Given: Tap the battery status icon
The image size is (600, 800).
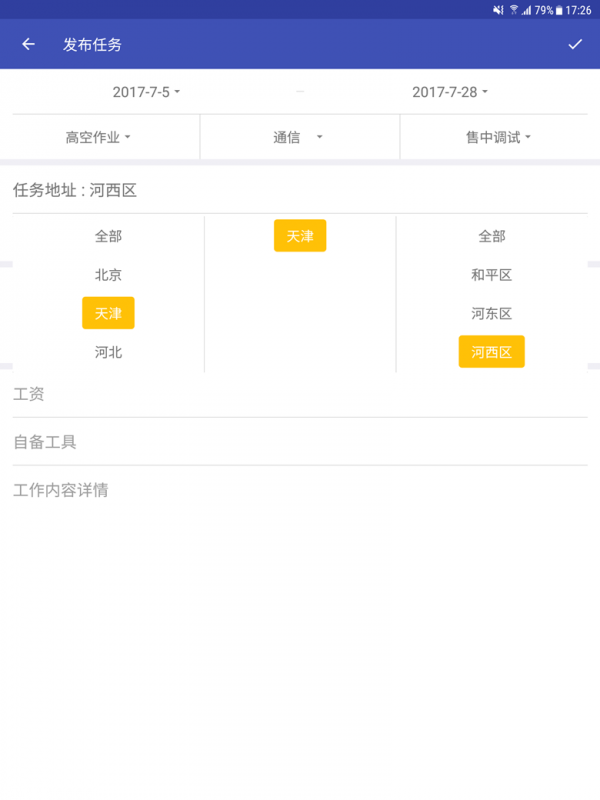Looking at the screenshot, I should pyautogui.click(x=558, y=10).
